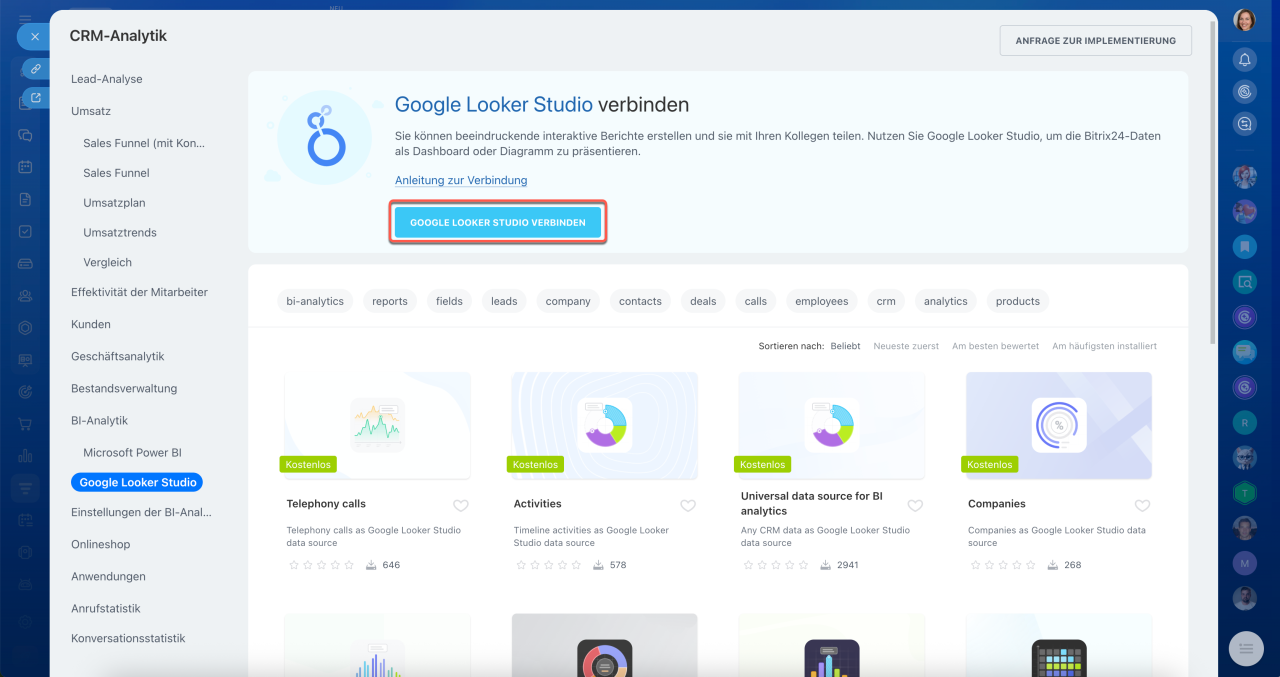Add Companies app to favorites
This screenshot has width=1280, height=677.
click(1142, 506)
